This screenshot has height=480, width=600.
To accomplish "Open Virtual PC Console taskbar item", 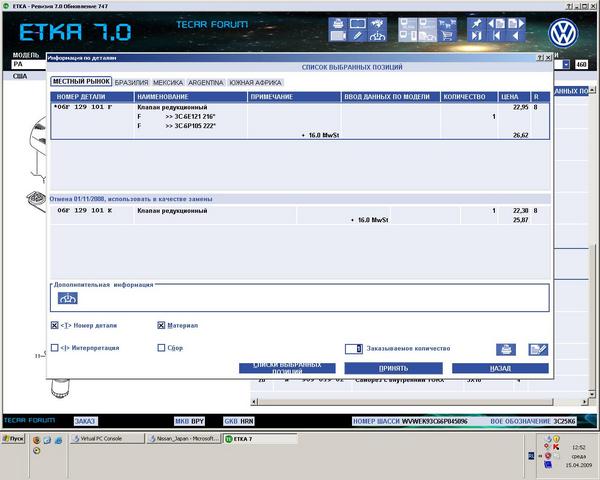I will pyautogui.click(x=107, y=439).
